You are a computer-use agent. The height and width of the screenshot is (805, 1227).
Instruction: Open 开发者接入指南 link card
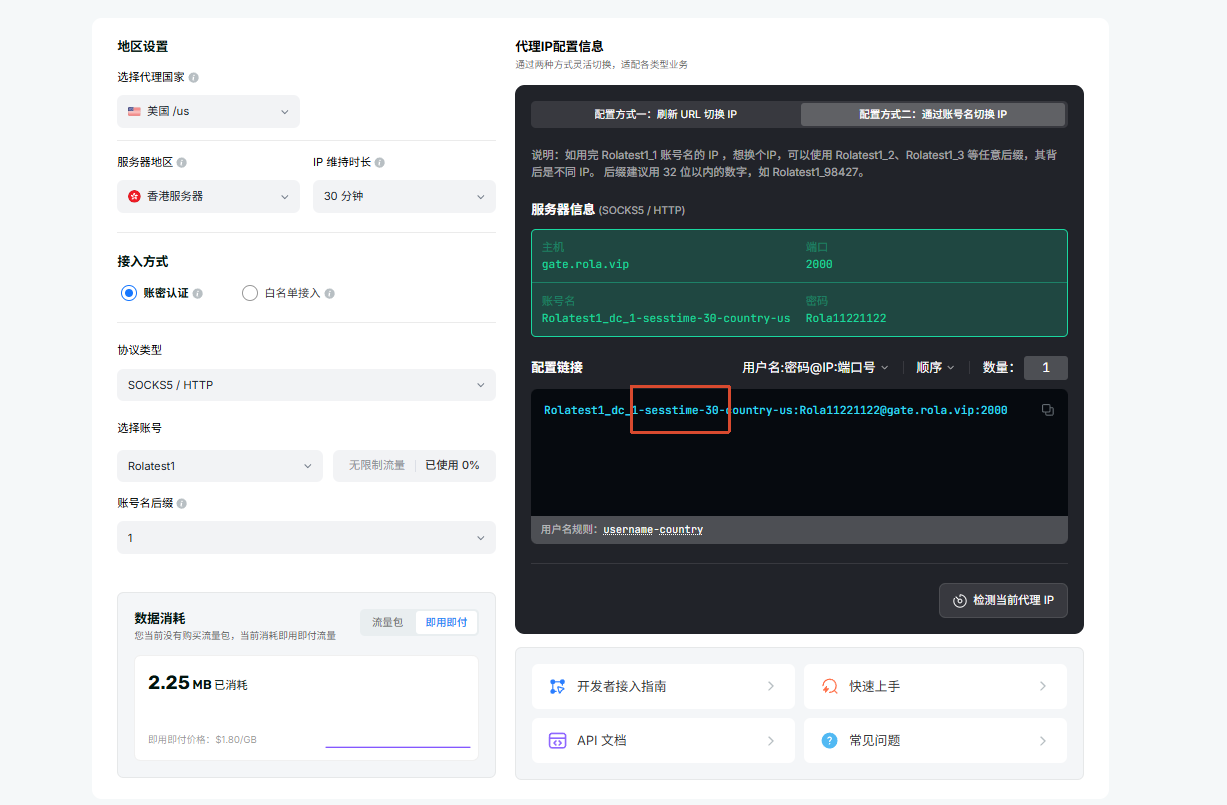[x=663, y=686]
